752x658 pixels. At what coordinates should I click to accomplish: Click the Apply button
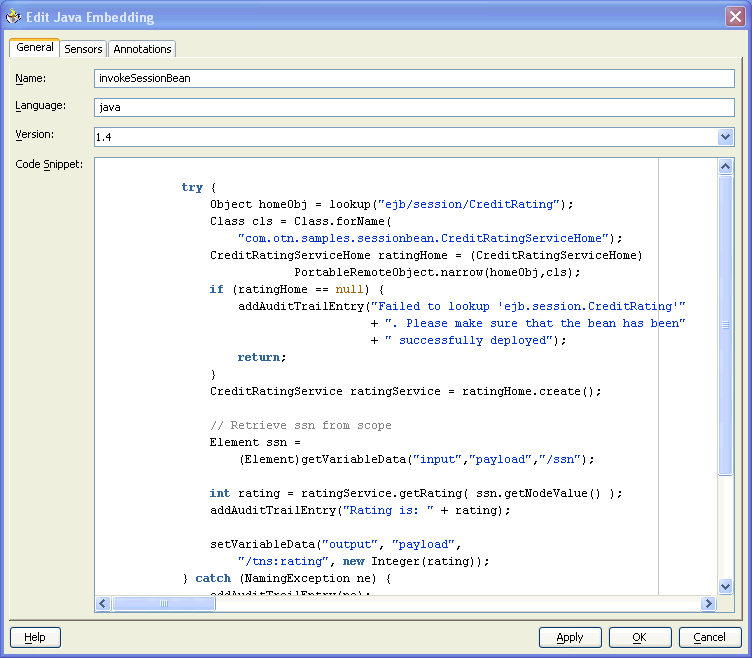[570, 637]
